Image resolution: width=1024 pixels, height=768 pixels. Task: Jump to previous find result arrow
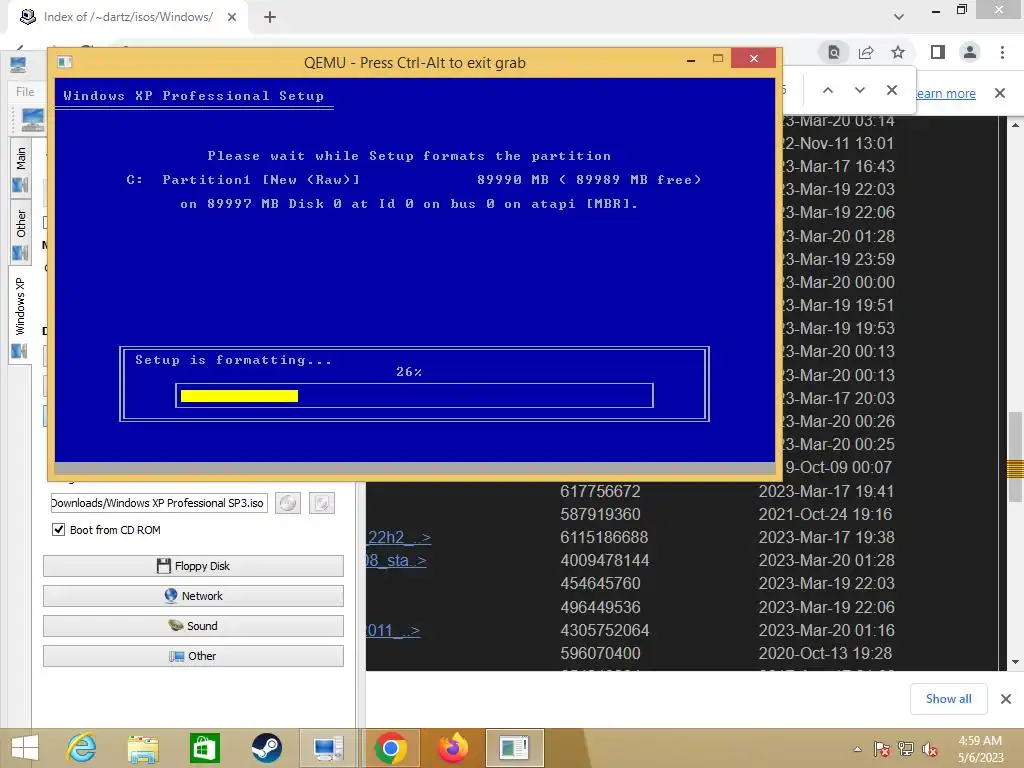pos(827,90)
